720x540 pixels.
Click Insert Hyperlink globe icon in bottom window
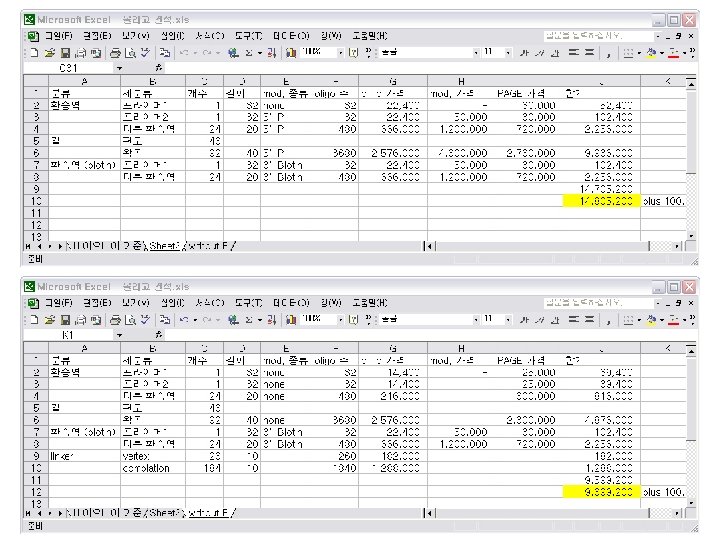(x=233, y=320)
